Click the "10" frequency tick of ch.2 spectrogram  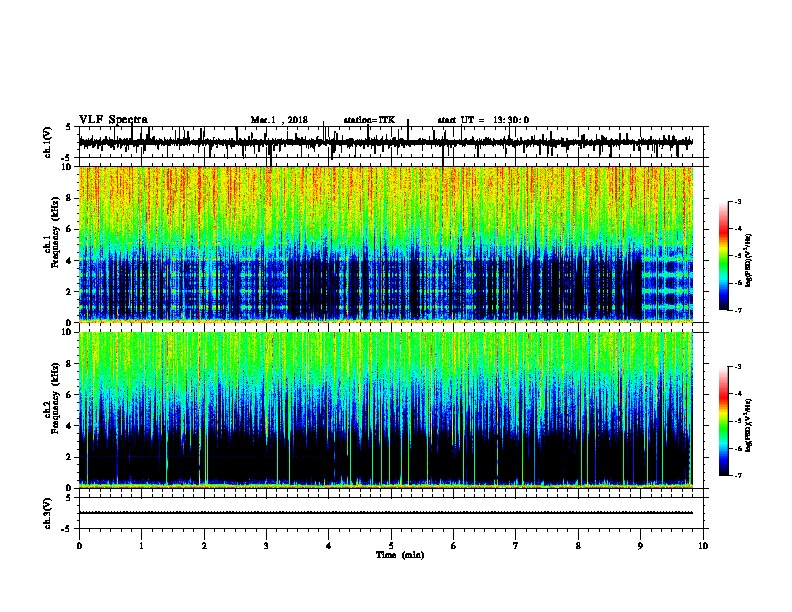point(68,332)
